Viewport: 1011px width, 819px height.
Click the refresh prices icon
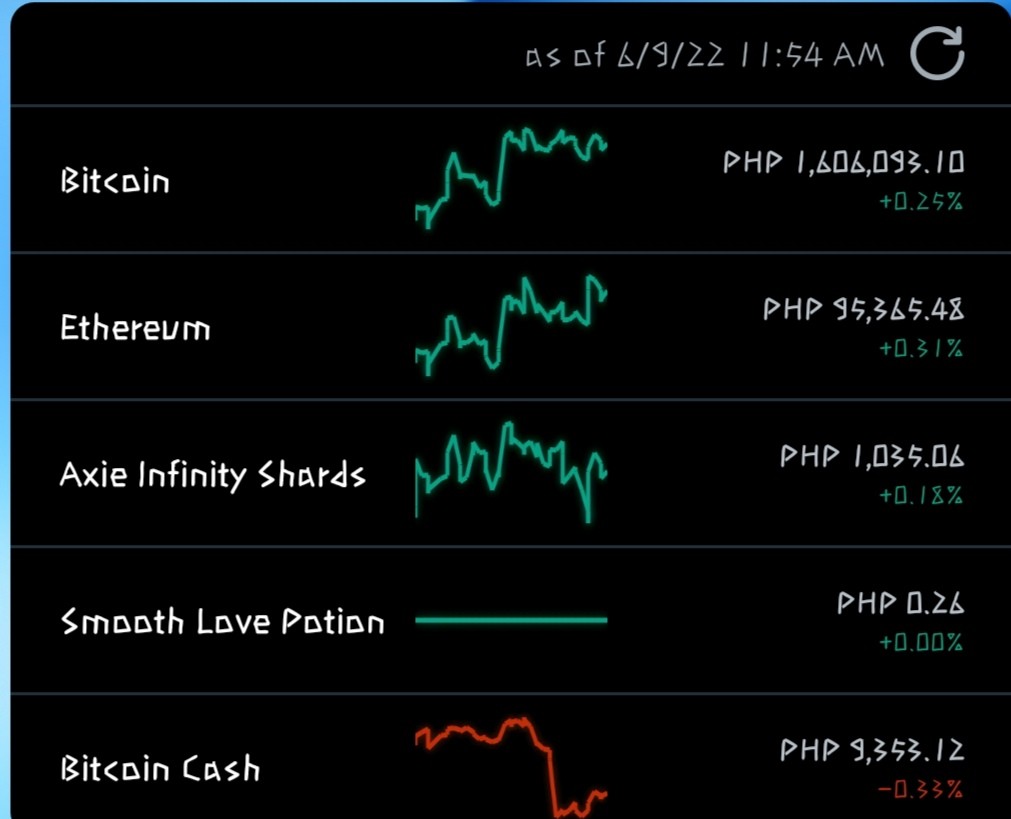937,54
